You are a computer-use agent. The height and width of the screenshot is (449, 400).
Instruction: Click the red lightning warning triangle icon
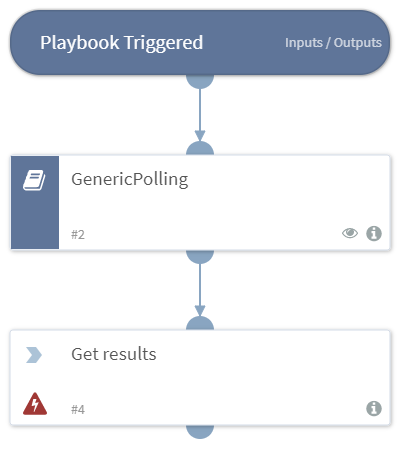[35, 404]
